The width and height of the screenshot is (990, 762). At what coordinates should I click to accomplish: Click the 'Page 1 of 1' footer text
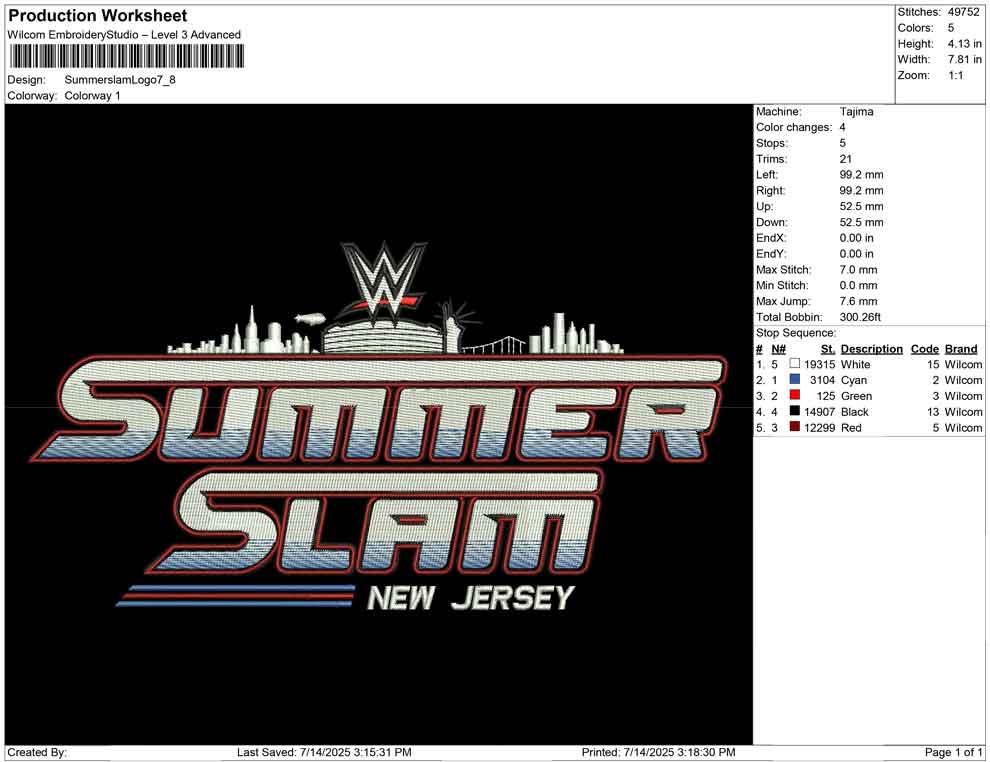pyautogui.click(x=953, y=752)
